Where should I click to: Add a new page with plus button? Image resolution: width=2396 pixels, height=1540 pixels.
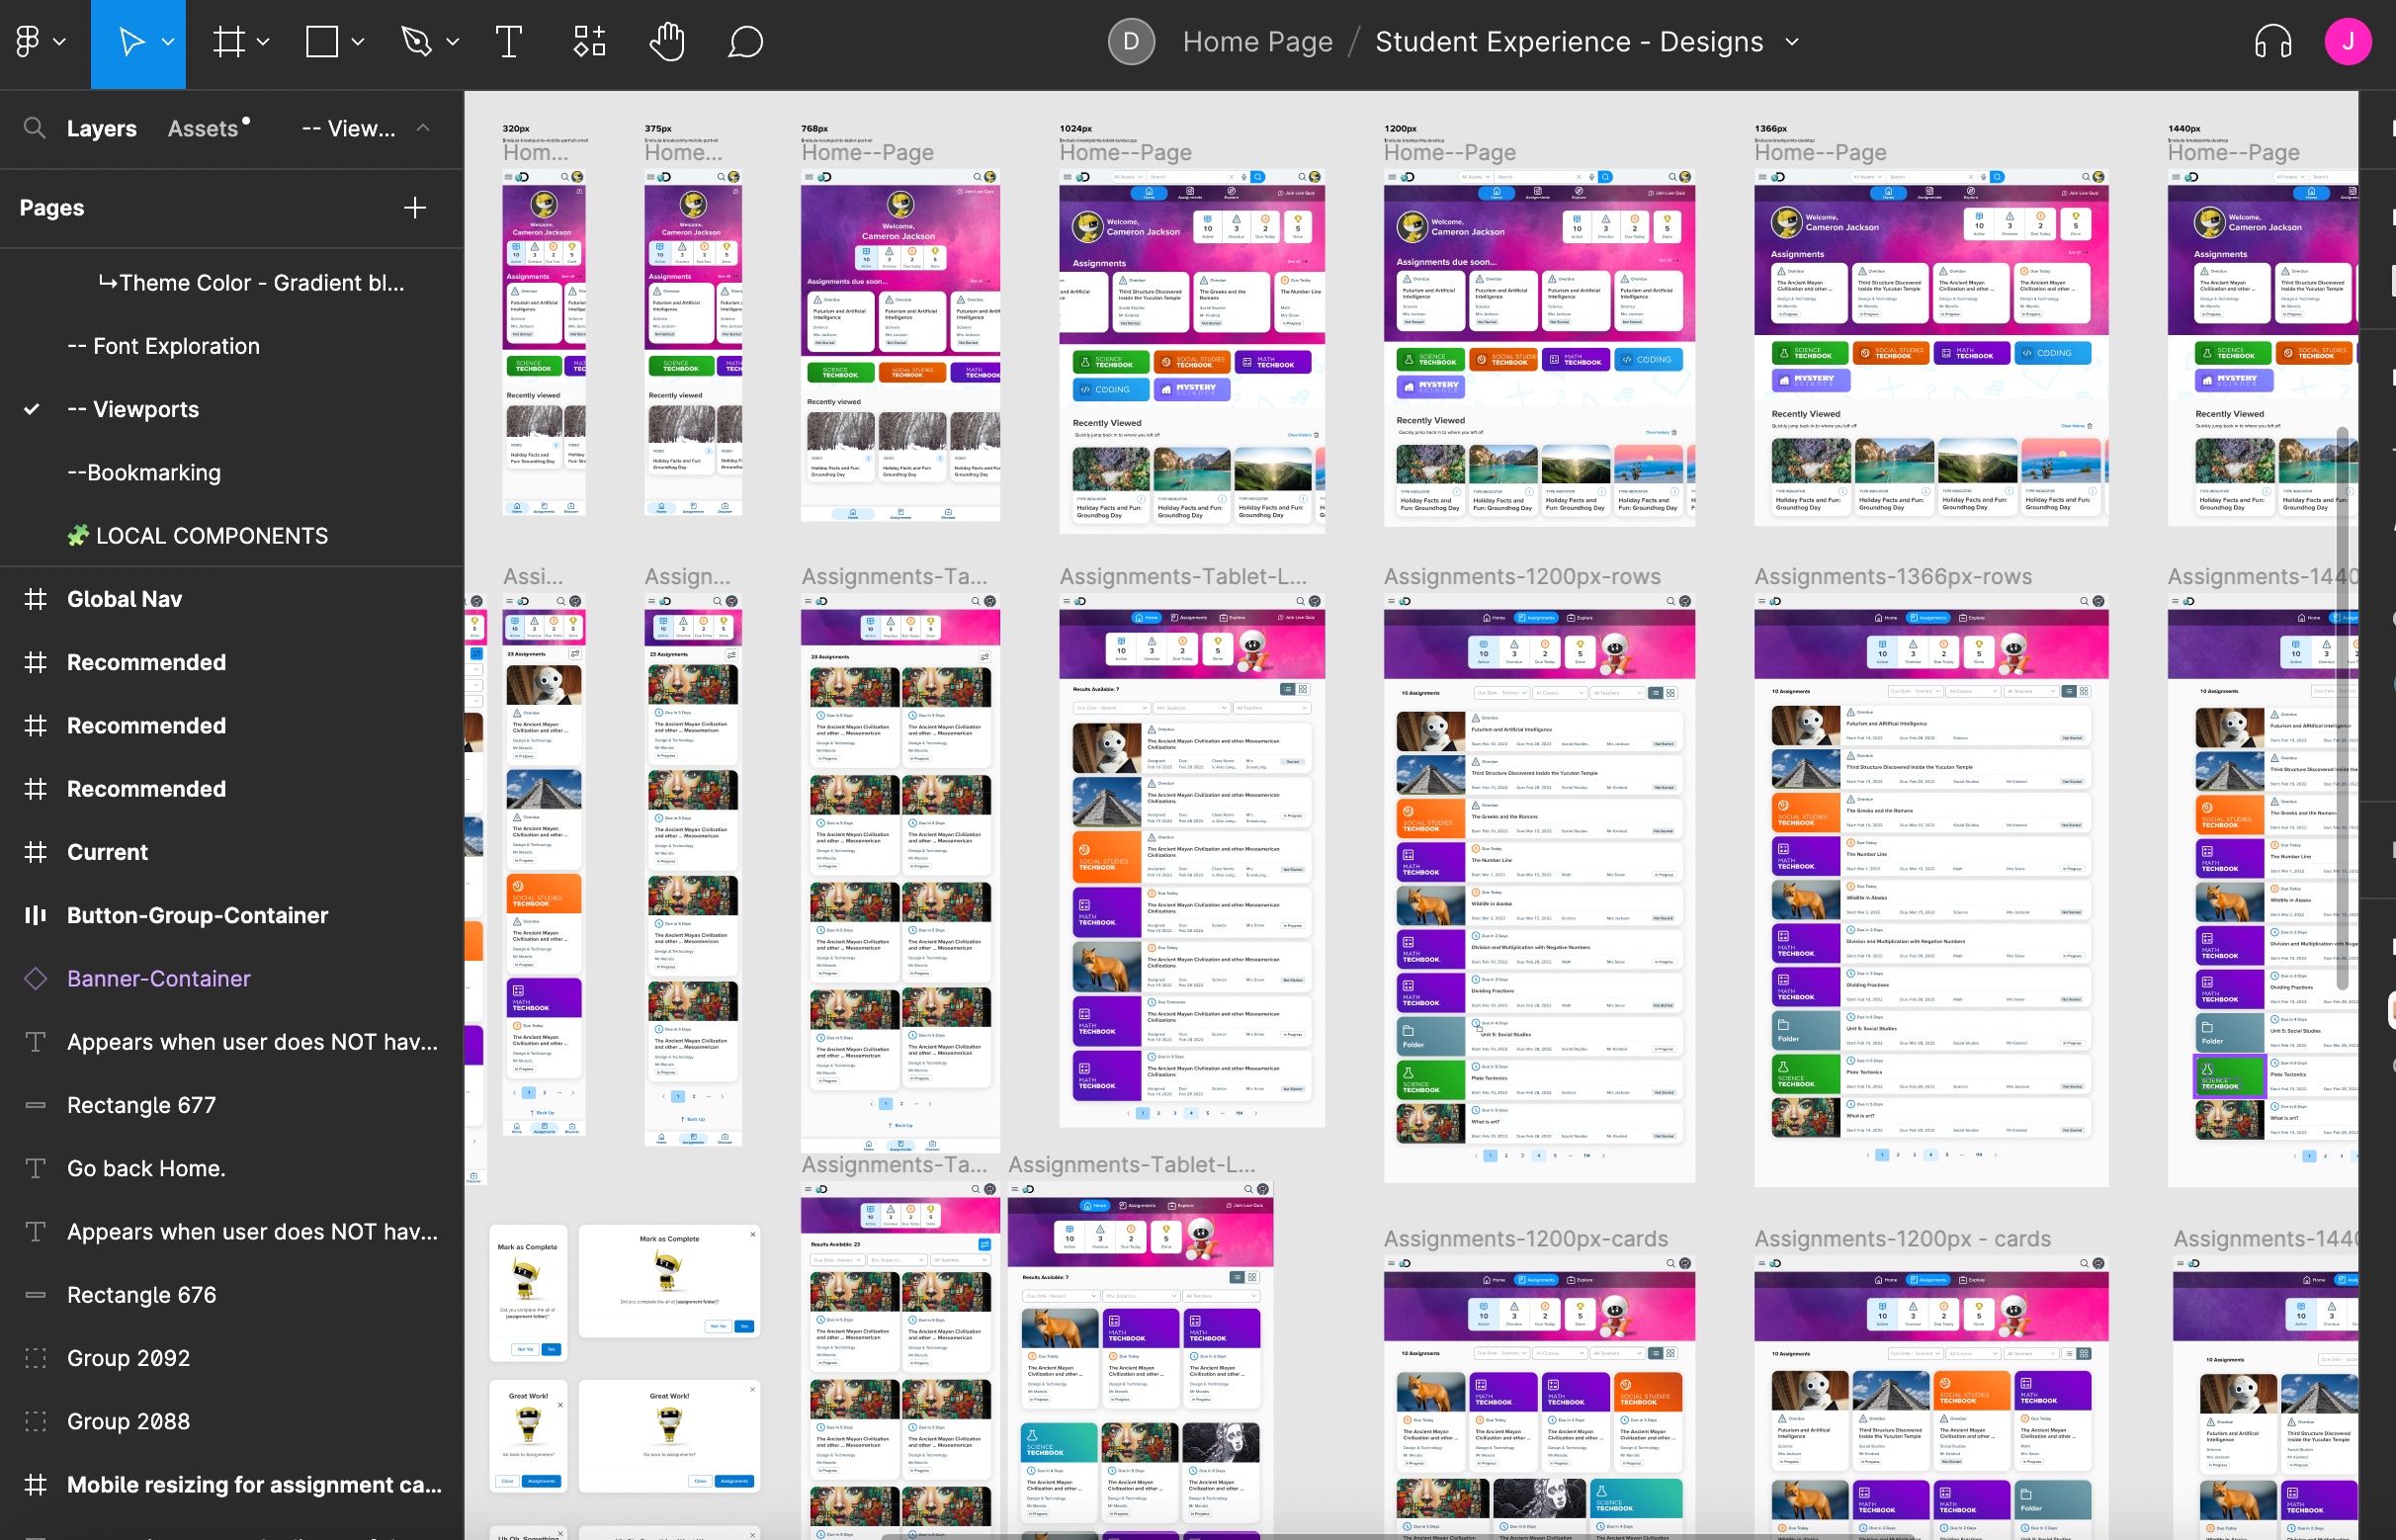415,208
